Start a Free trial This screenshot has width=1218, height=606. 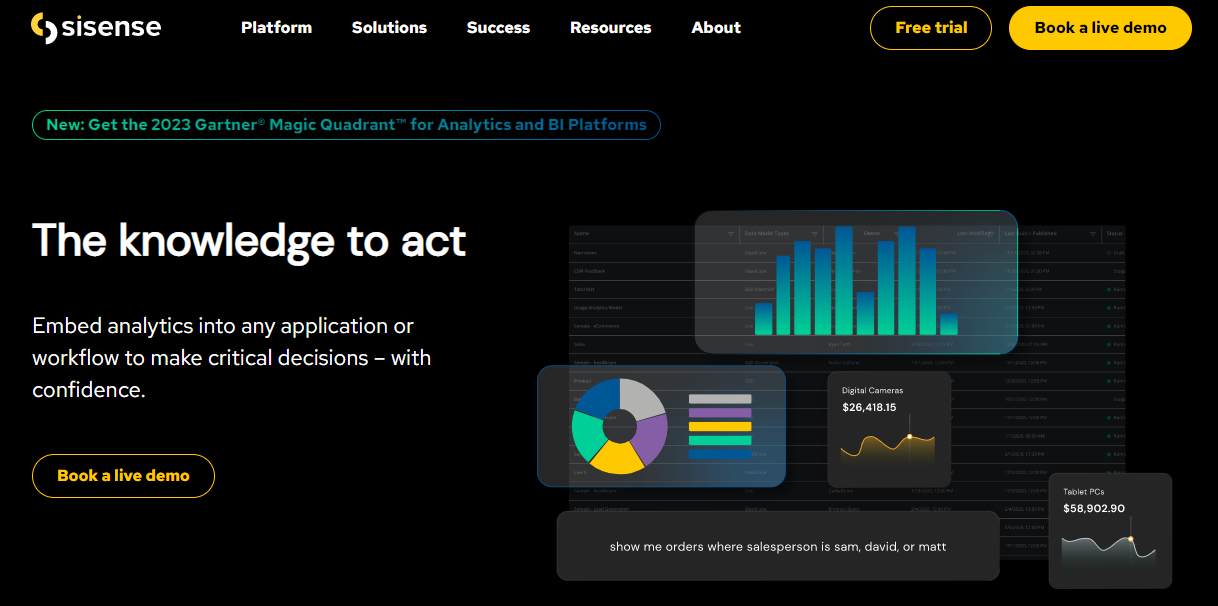click(931, 28)
